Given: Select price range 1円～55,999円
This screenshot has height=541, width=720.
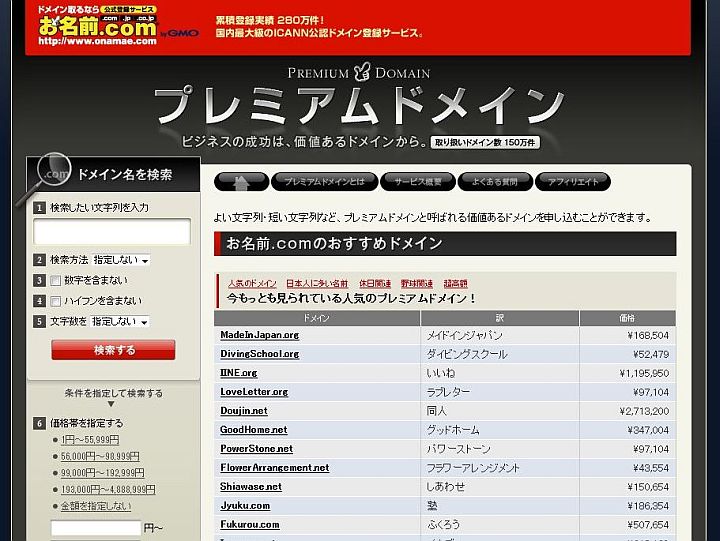Looking at the screenshot, I should (90, 440).
